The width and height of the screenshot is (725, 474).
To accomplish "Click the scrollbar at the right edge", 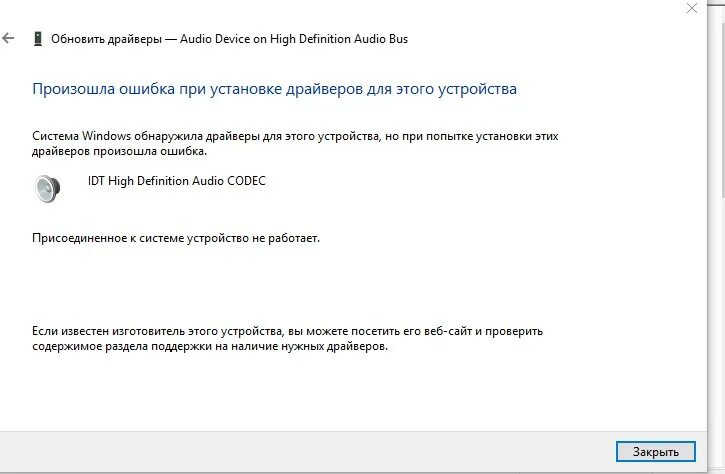I will tap(722, 109).
